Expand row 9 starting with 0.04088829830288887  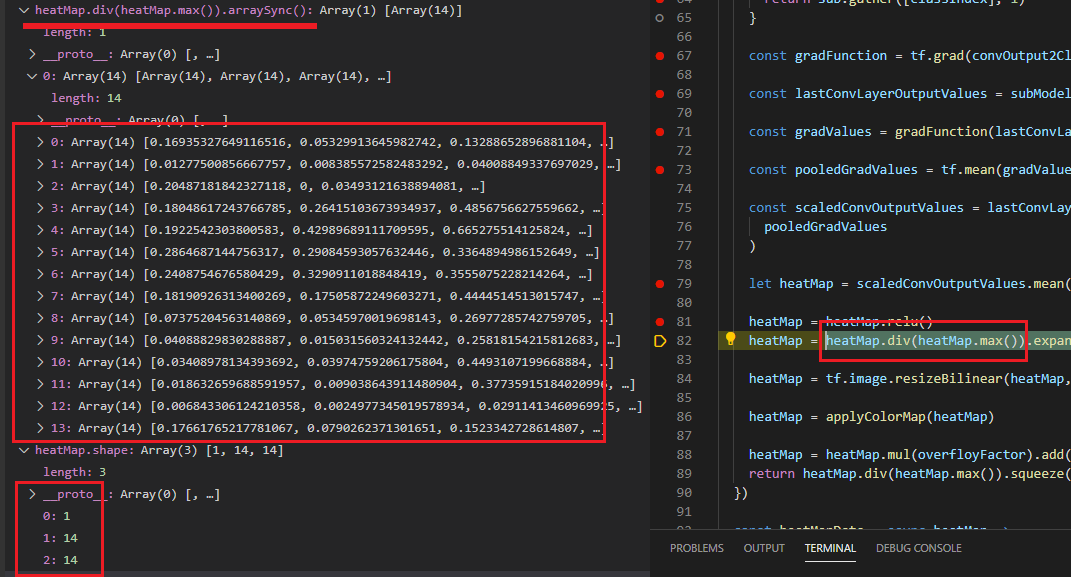40,340
